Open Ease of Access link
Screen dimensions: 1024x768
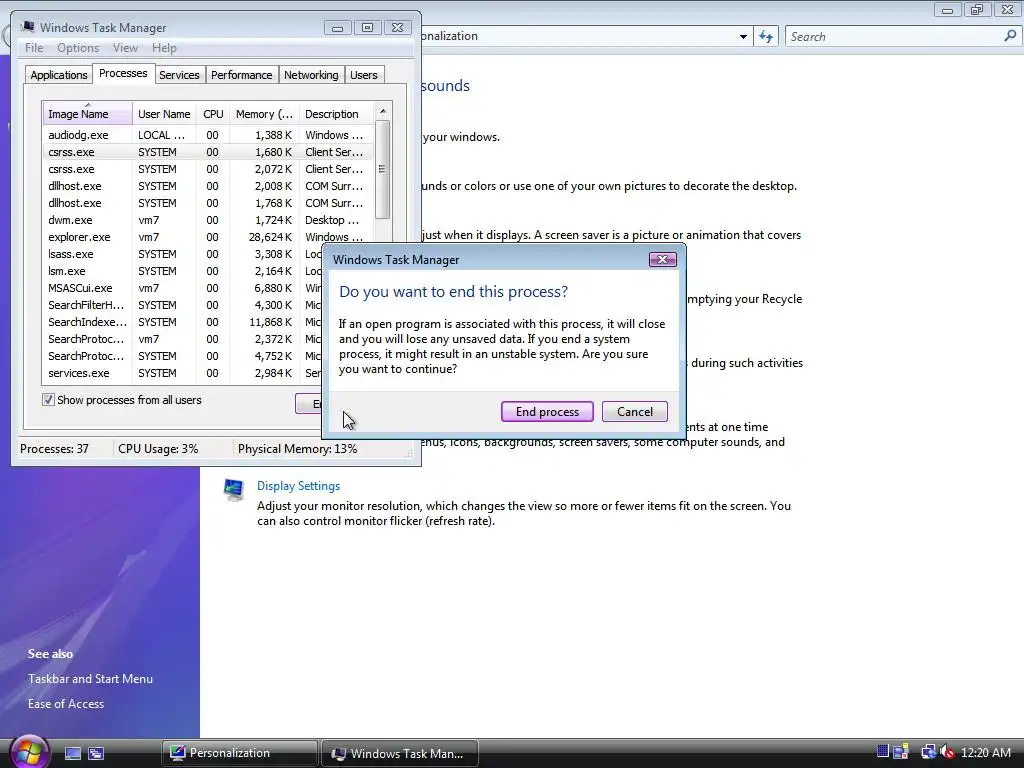pos(65,703)
